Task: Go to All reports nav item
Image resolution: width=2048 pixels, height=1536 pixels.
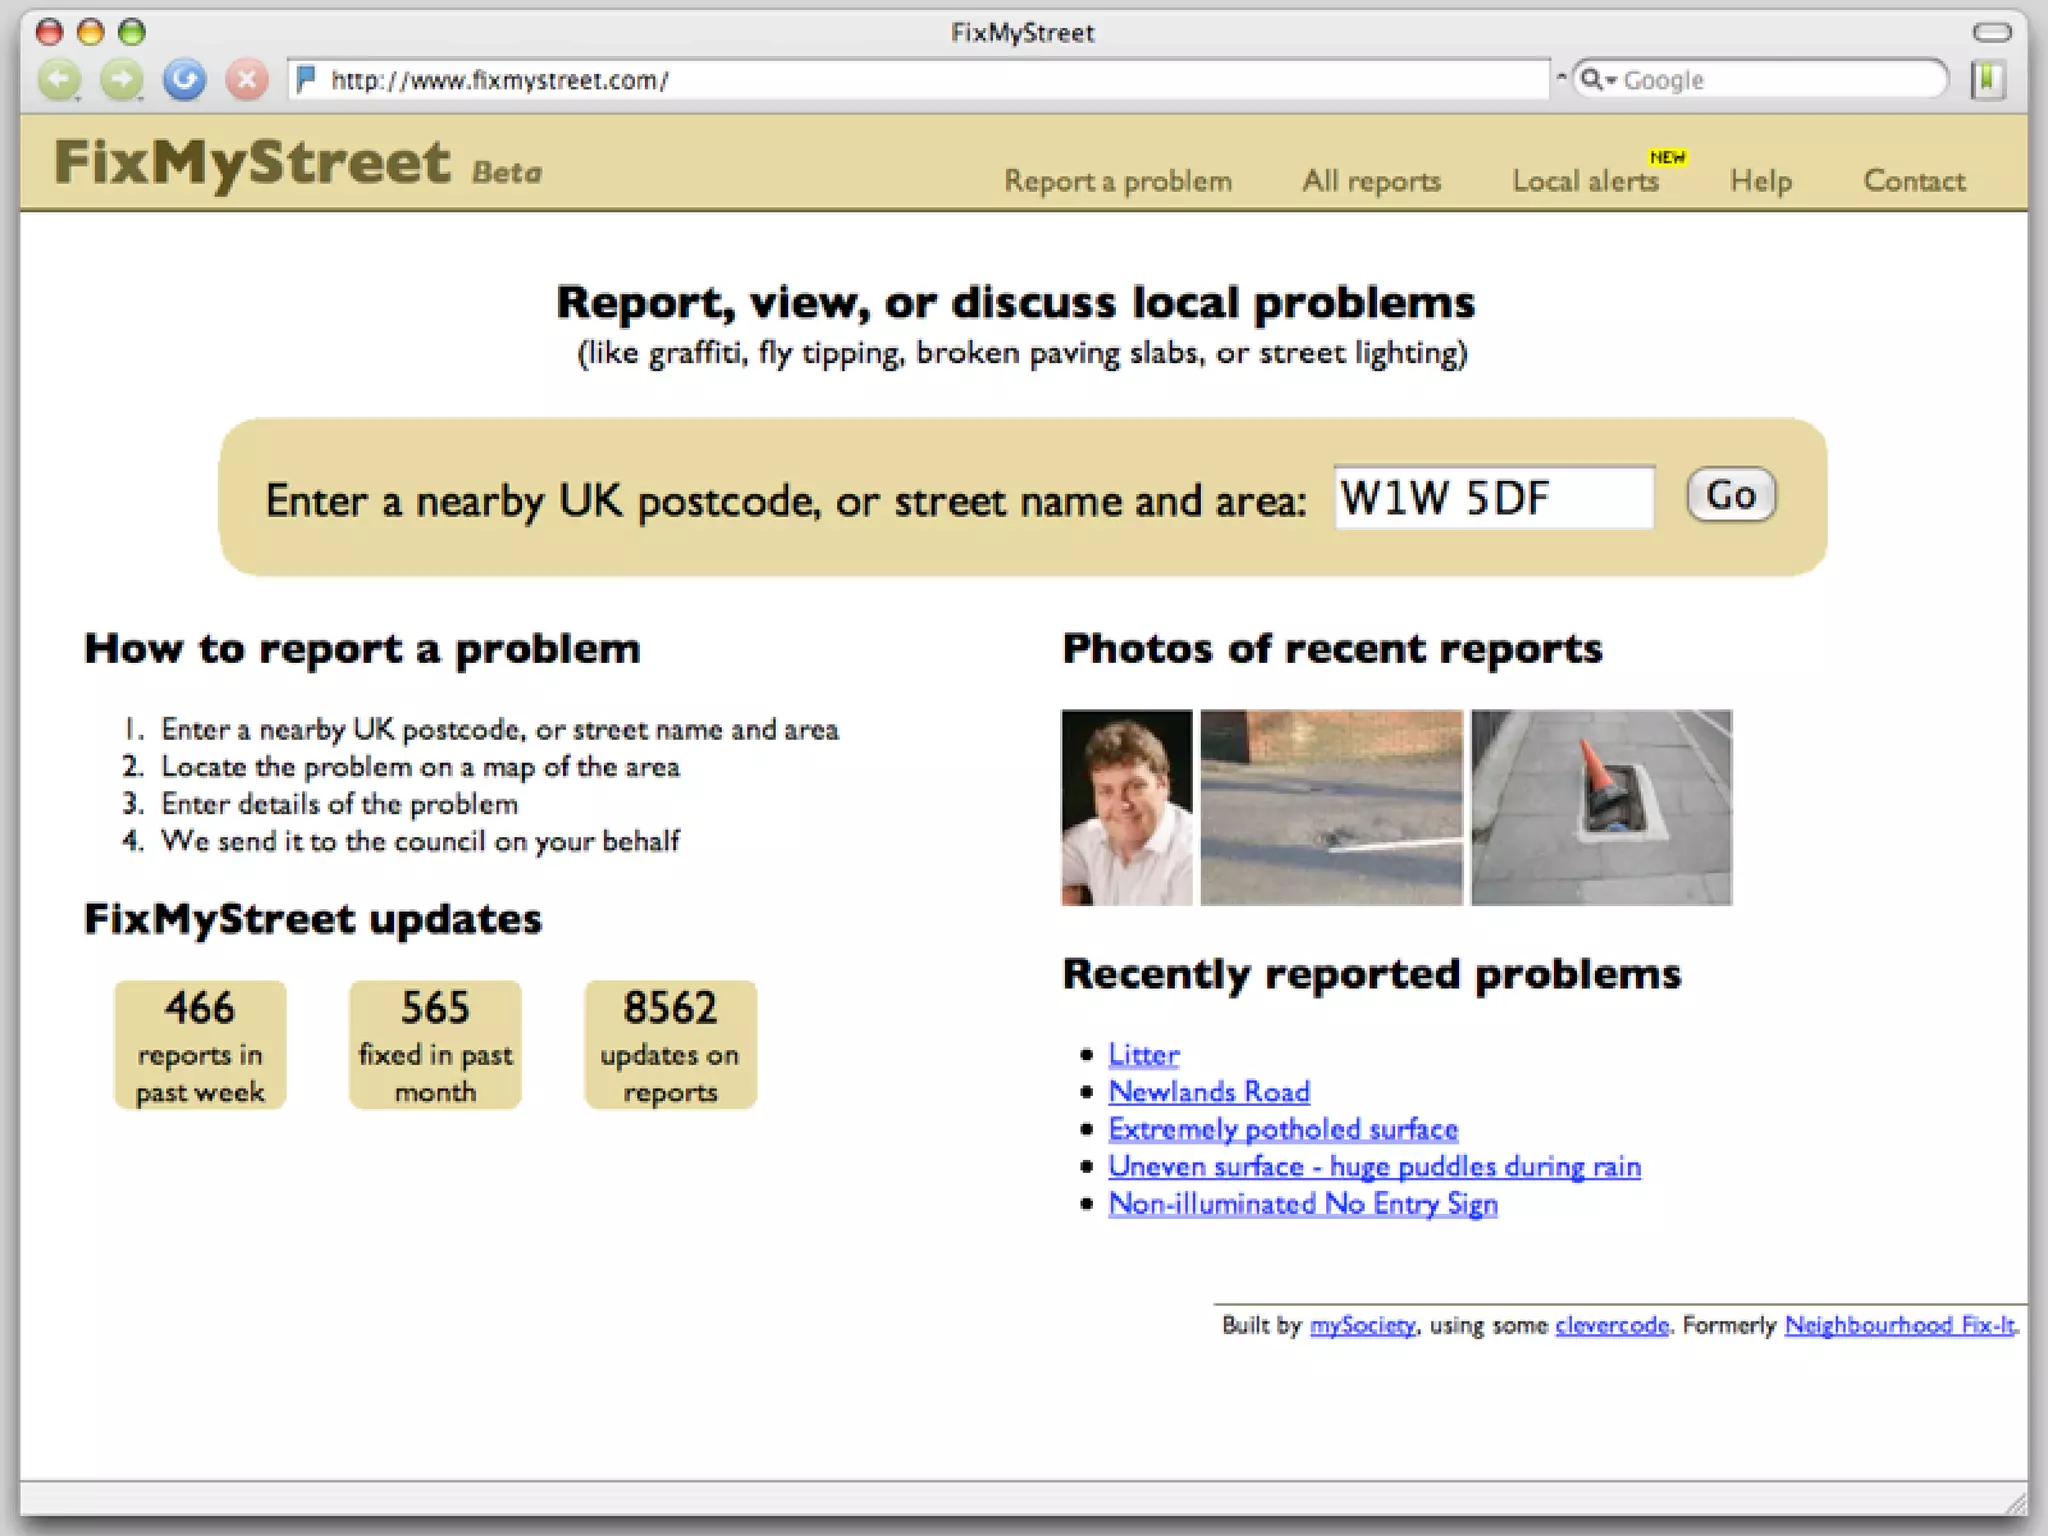Action: [x=1371, y=181]
